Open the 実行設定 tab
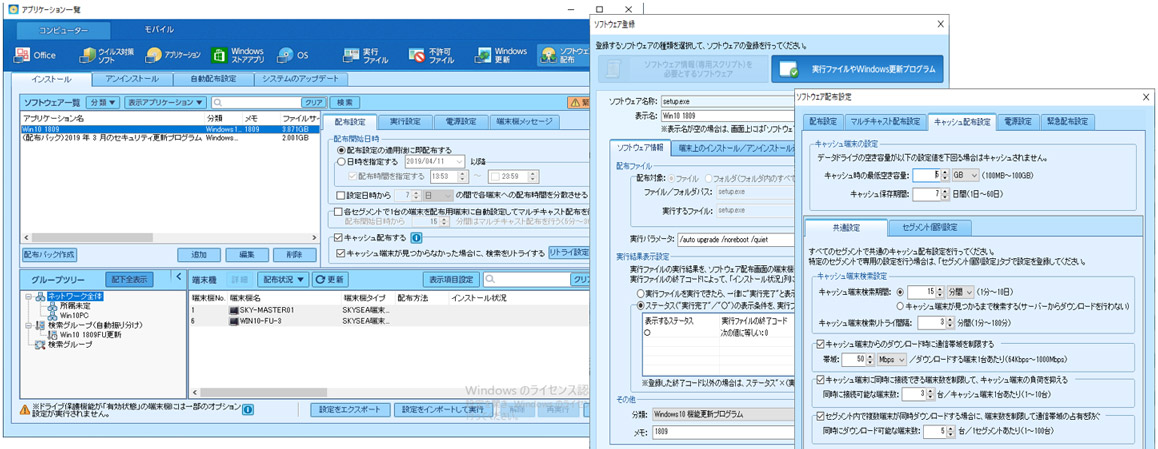The image size is (1158, 449). [x=405, y=122]
